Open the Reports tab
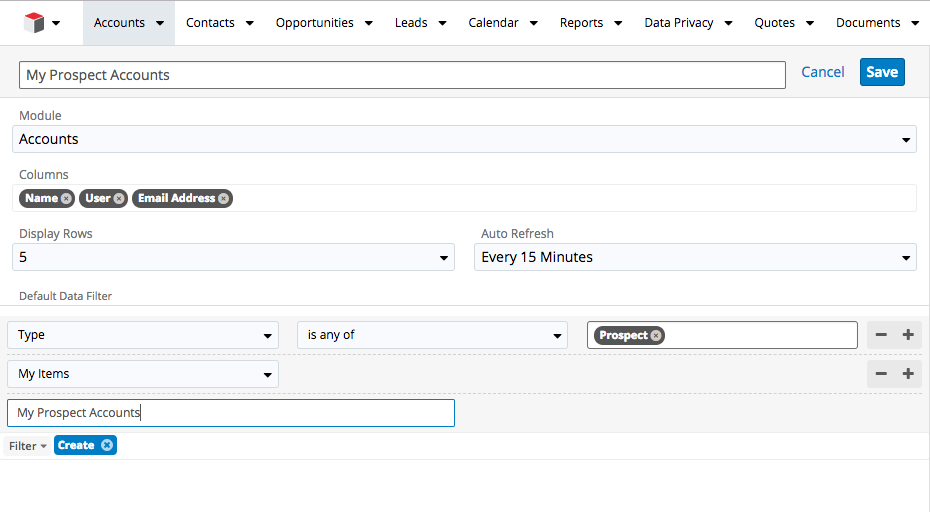 [581, 23]
